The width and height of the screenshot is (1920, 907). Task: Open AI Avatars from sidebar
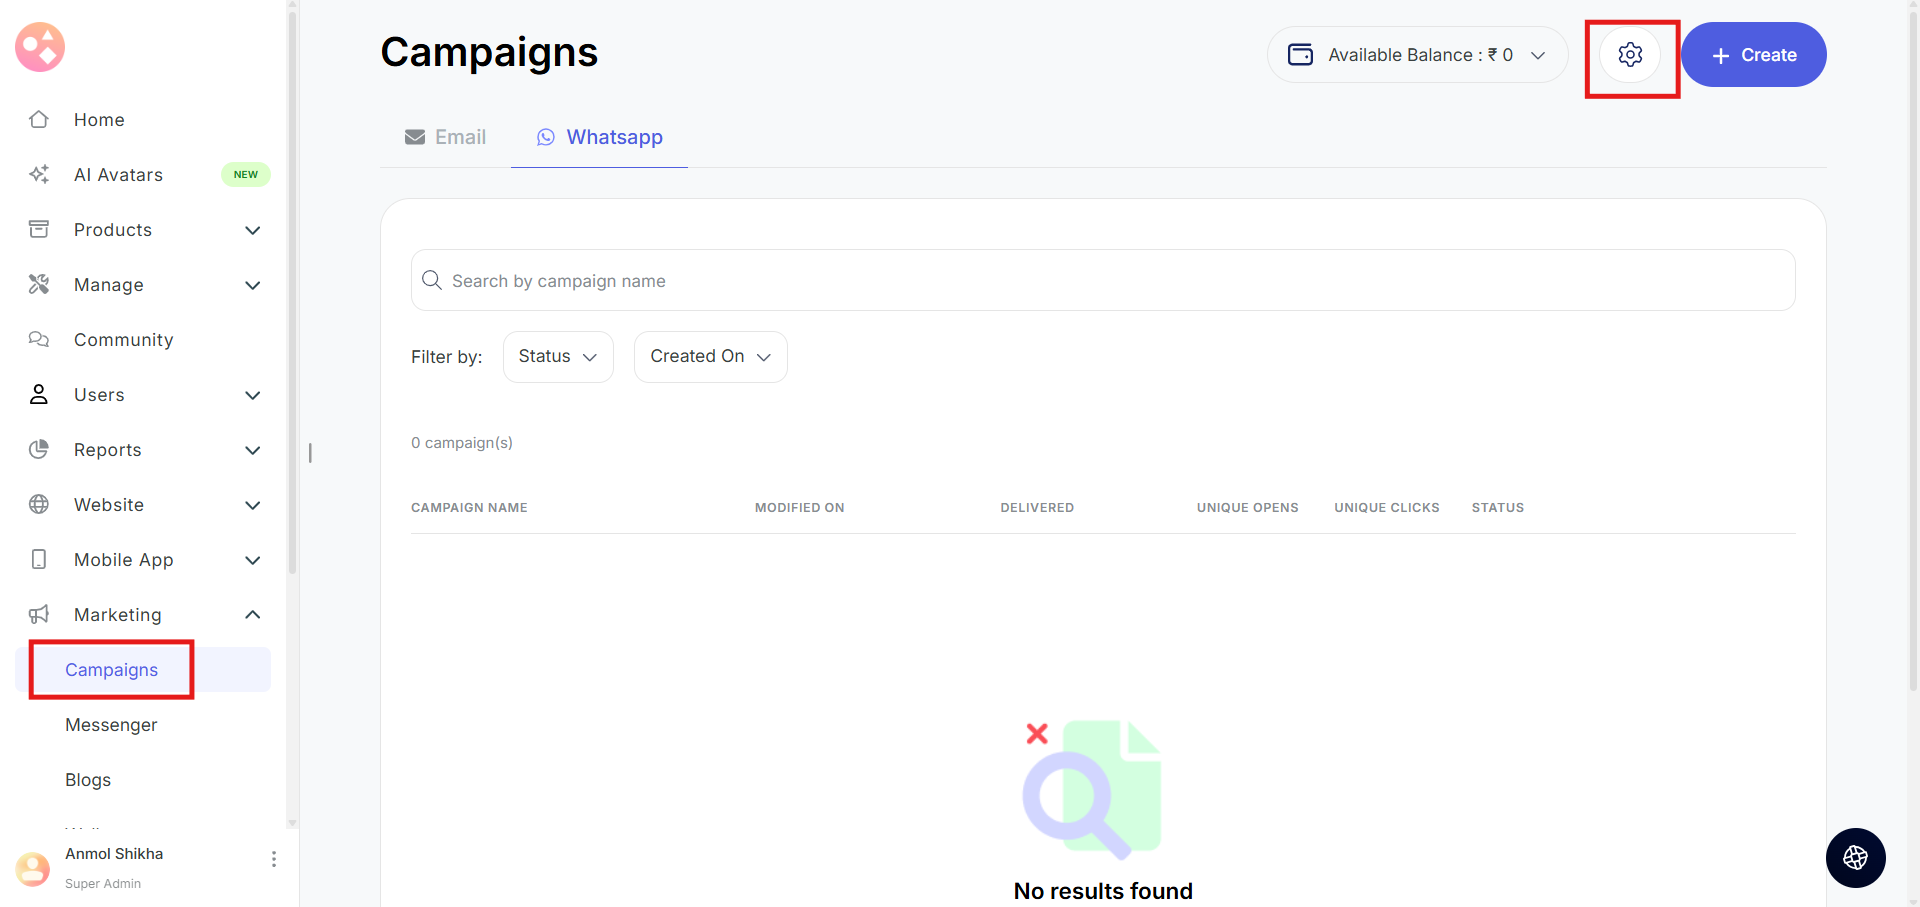click(118, 175)
